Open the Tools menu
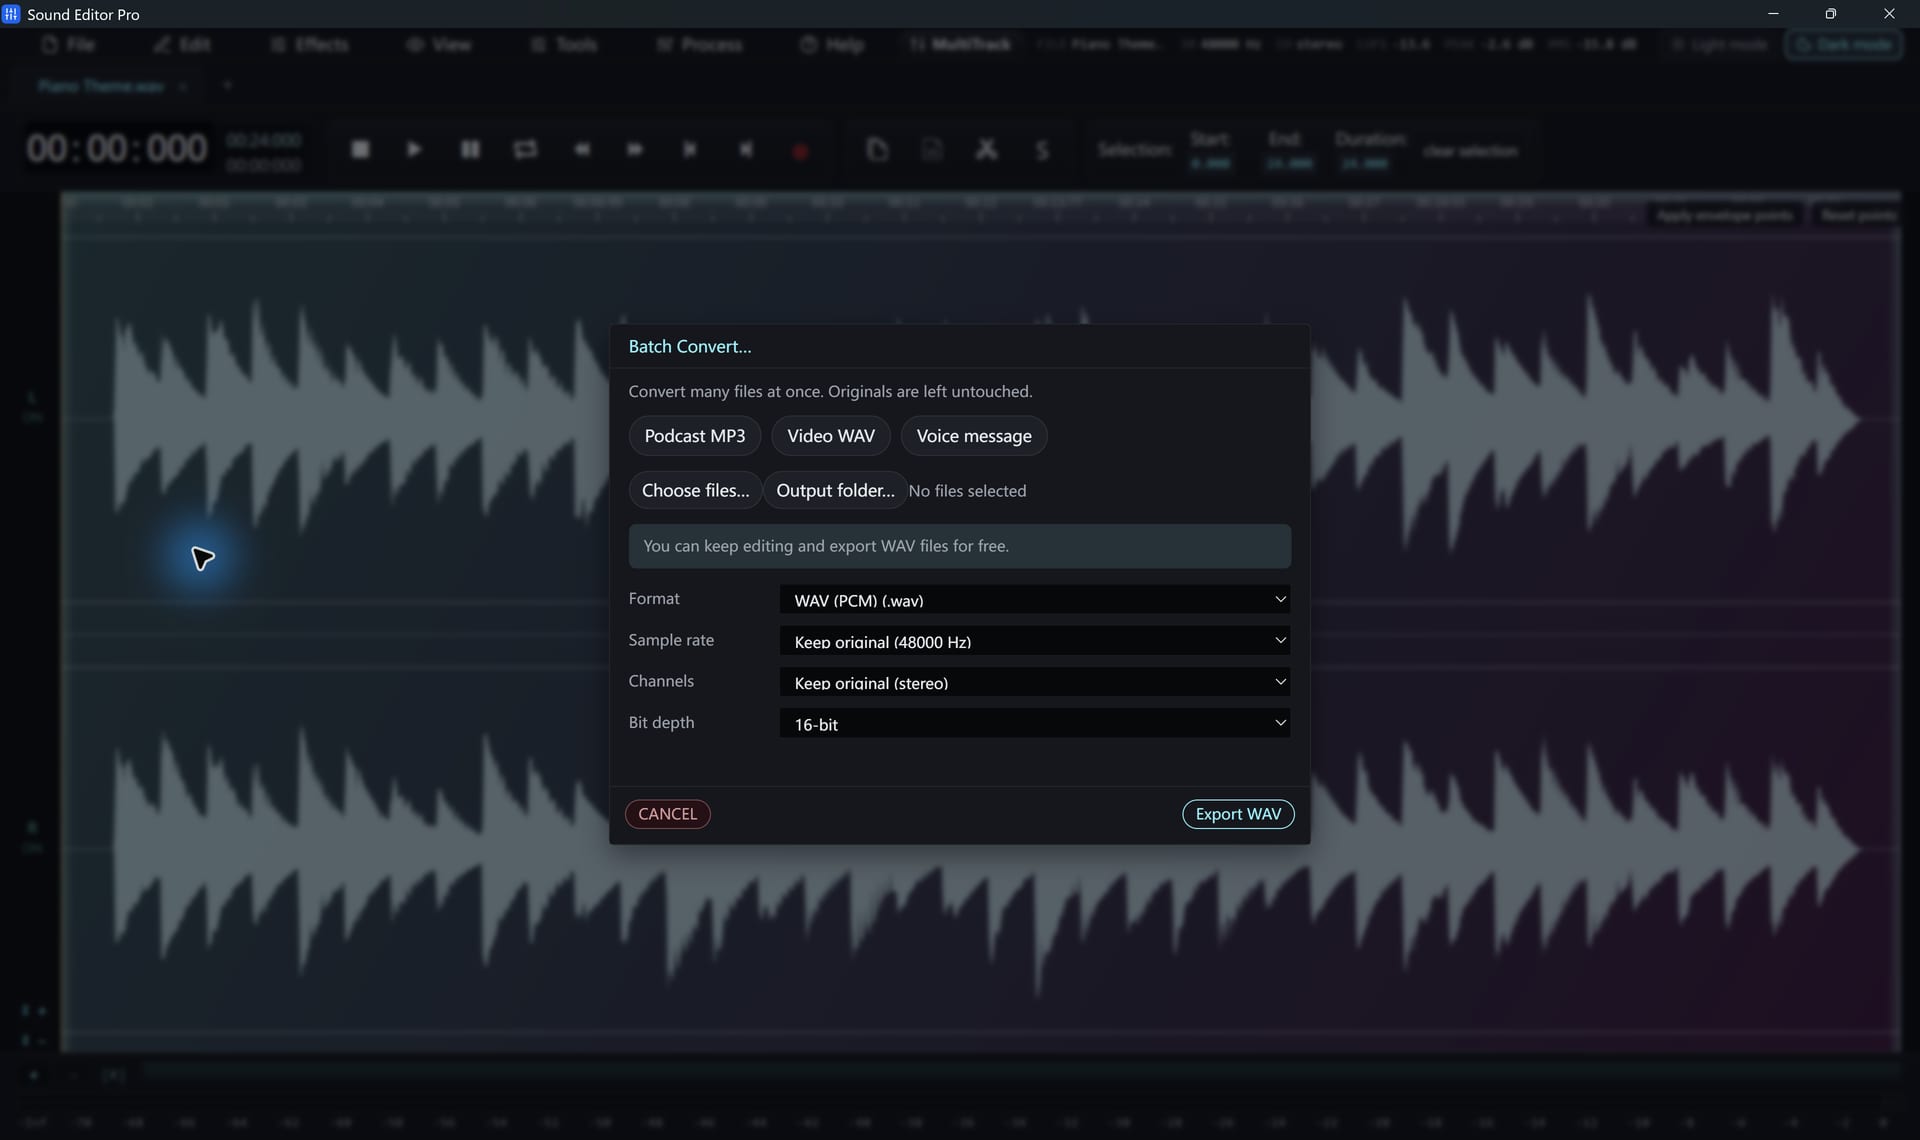Screen dimensions: 1920x1140 click(564, 45)
